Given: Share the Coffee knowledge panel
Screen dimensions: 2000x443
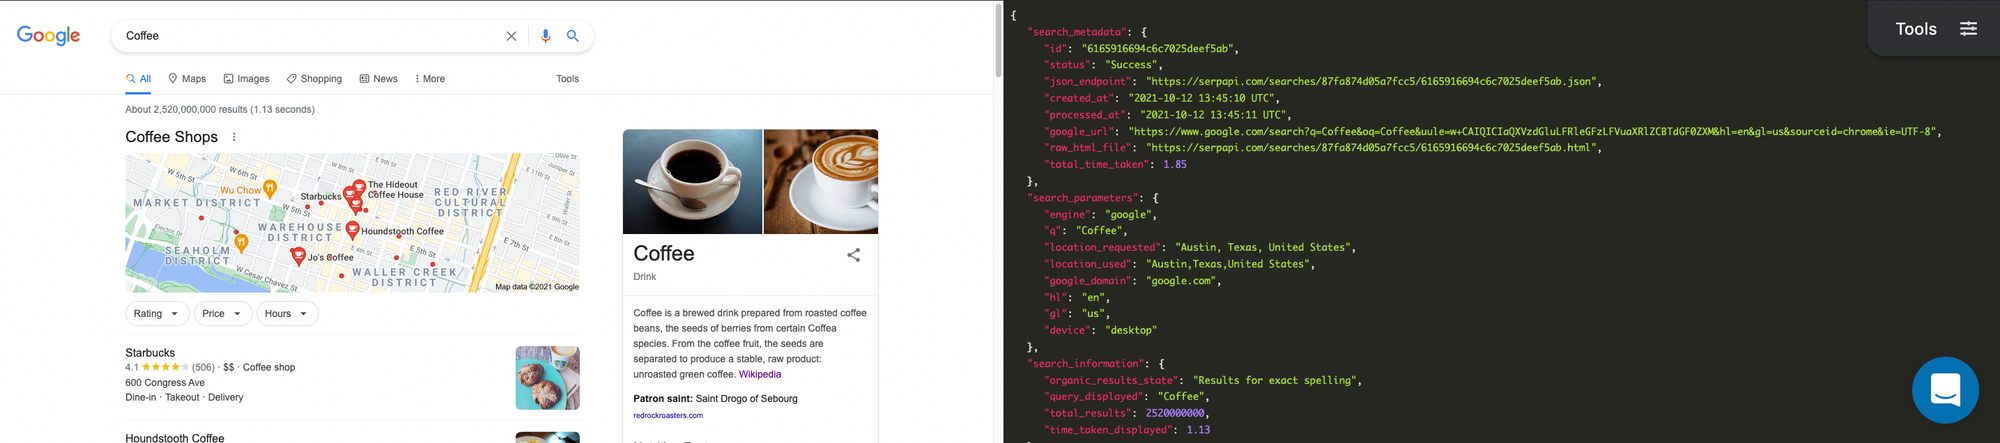Looking at the screenshot, I should pyautogui.click(x=853, y=255).
